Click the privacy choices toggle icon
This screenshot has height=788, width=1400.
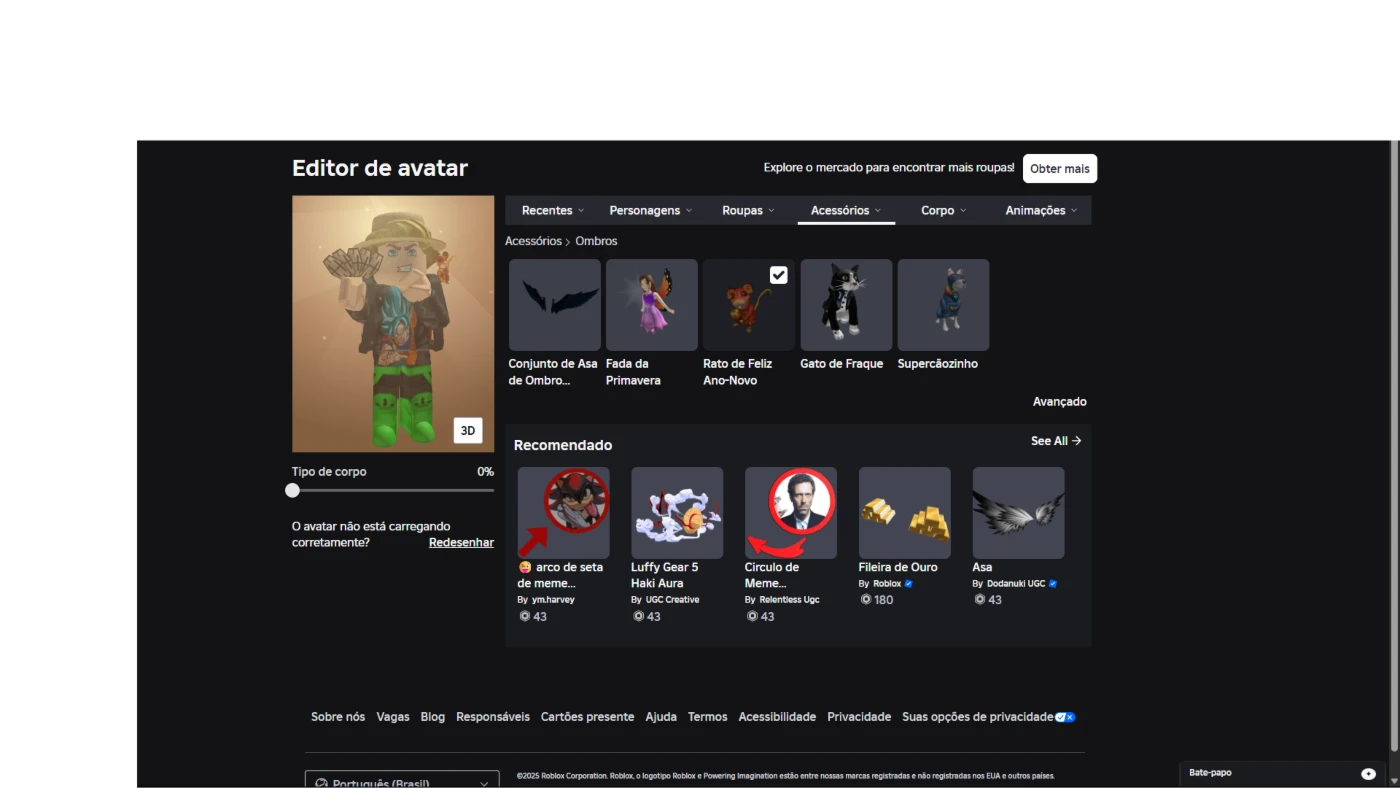pos(1066,717)
